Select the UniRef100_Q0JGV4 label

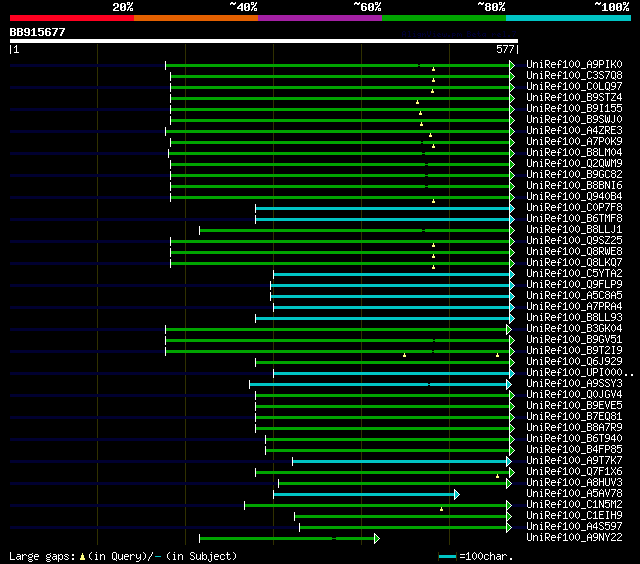coord(574,395)
